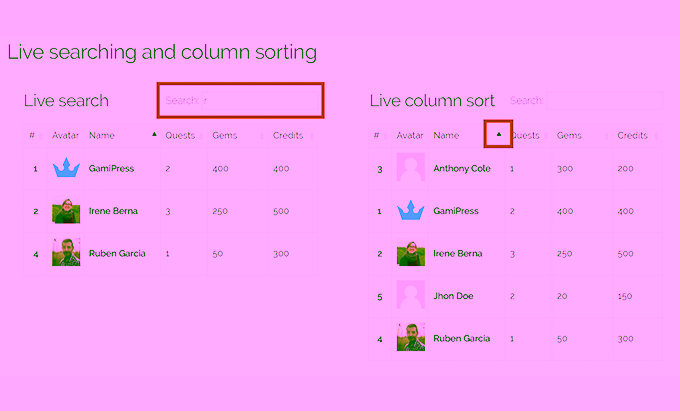Sort by Credits column in Live search table
This screenshot has height=411, width=680.
(288, 135)
